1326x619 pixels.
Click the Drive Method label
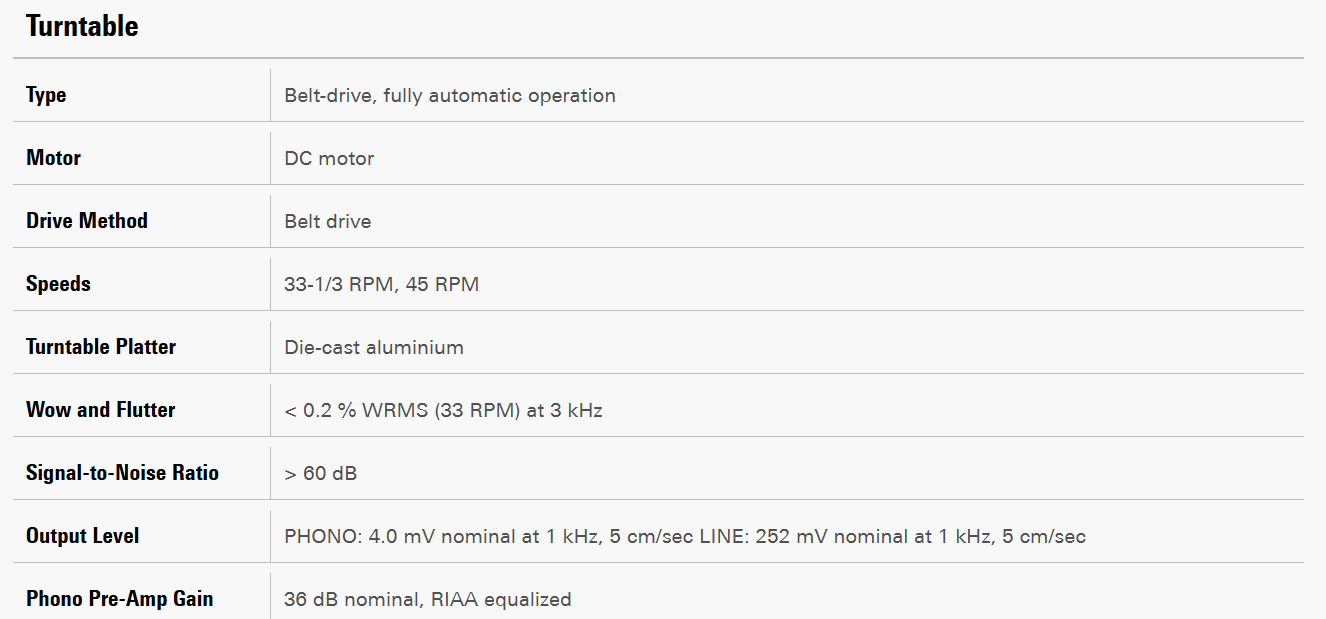click(x=86, y=221)
